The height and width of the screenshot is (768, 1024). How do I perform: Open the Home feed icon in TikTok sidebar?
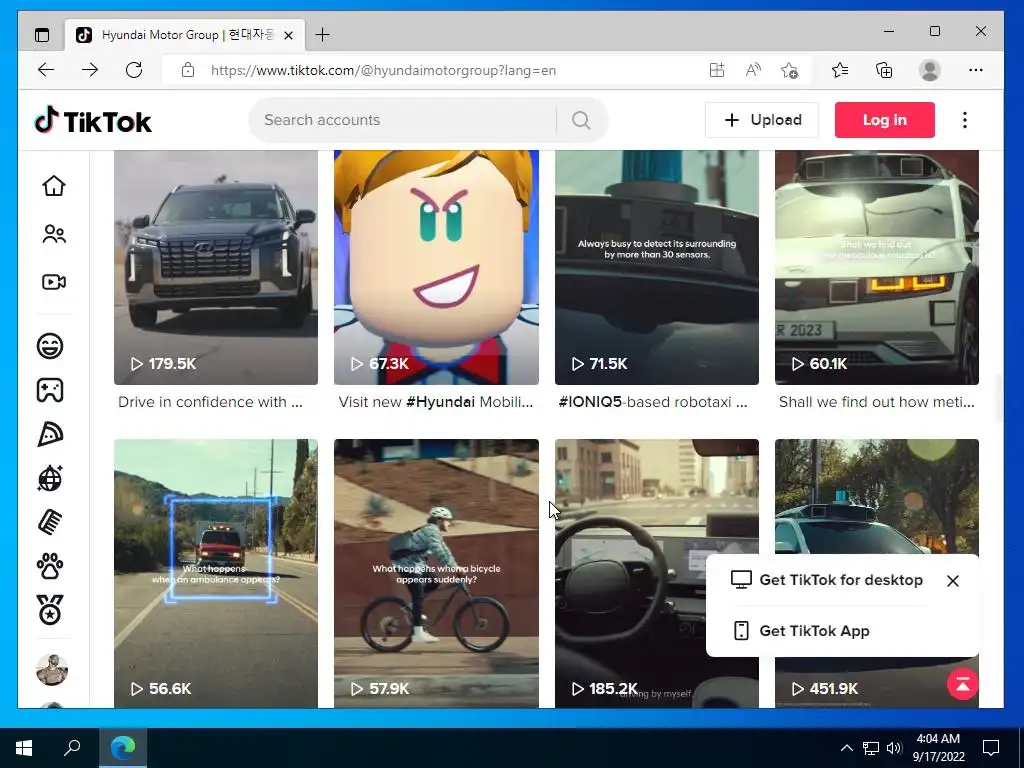coord(54,185)
